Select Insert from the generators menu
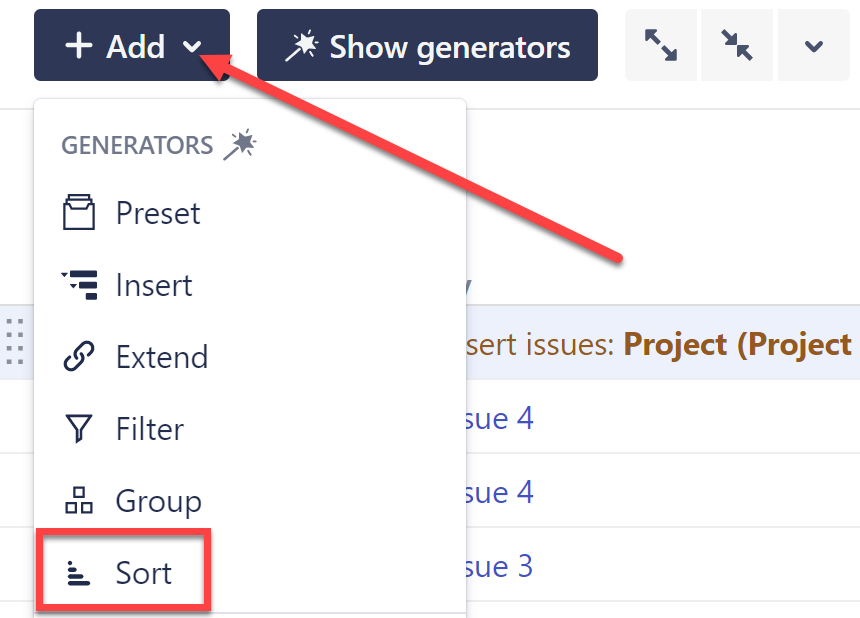 coord(154,285)
